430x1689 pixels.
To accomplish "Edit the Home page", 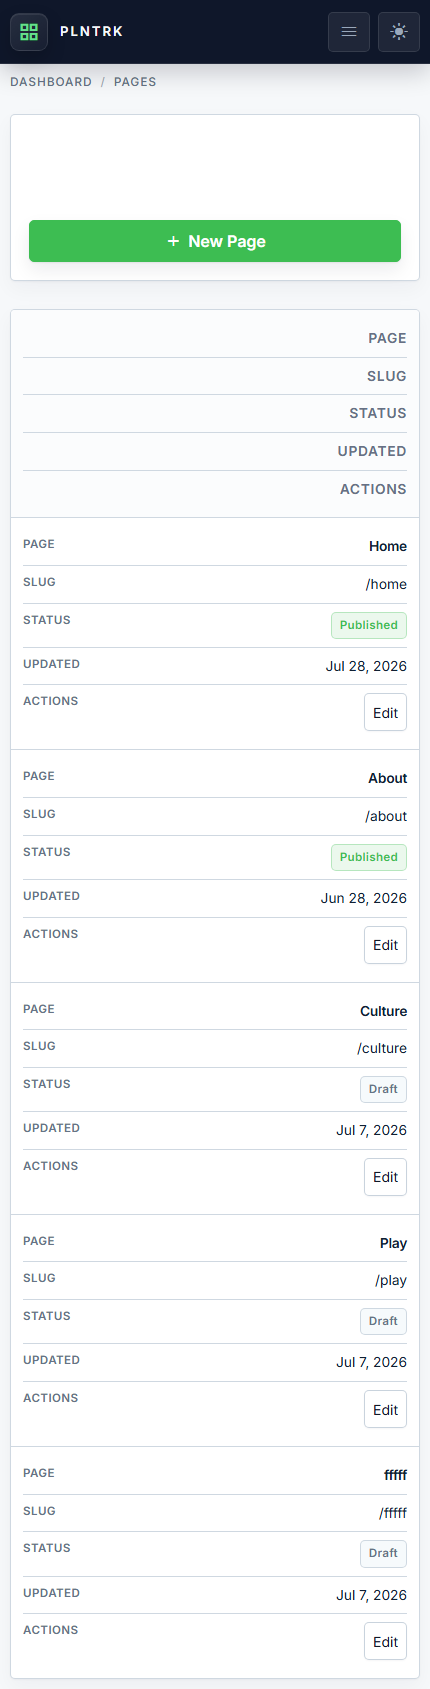I will tap(385, 713).
